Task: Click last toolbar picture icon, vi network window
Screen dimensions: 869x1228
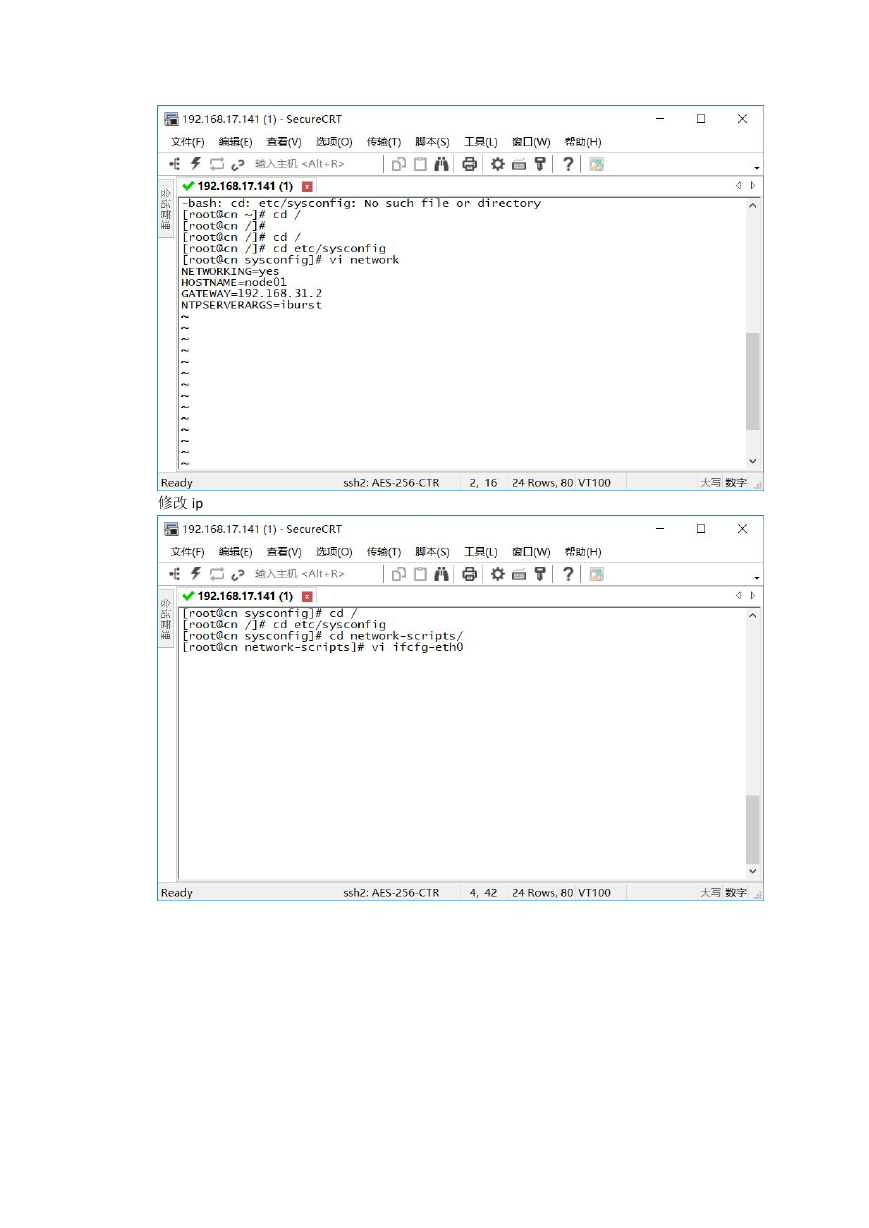Action: 596,164
